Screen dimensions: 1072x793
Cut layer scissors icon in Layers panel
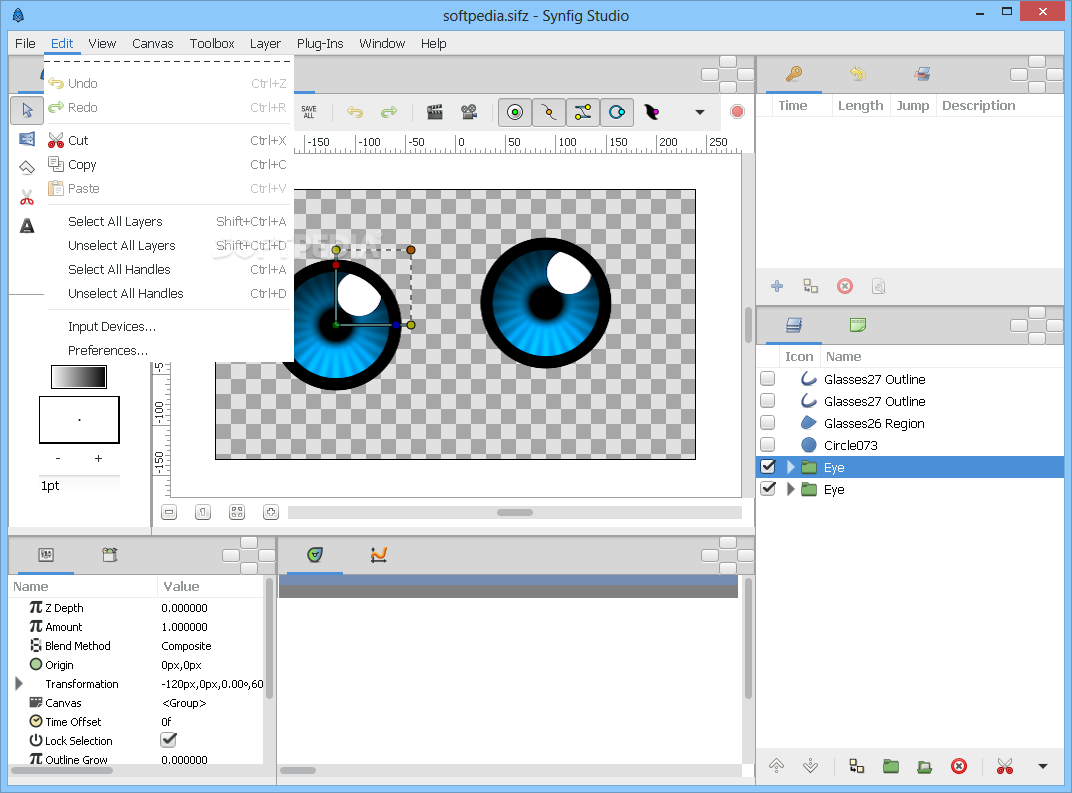[x=1005, y=766]
